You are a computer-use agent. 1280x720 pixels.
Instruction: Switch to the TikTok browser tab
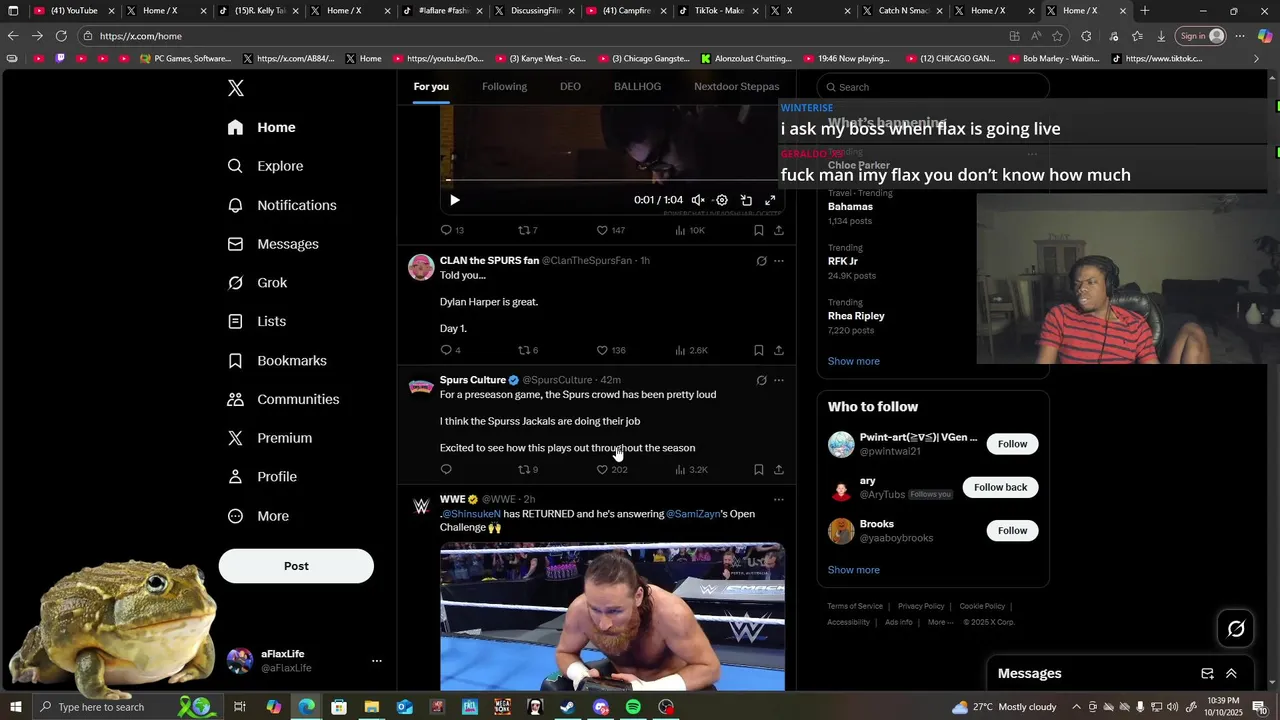point(717,11)
